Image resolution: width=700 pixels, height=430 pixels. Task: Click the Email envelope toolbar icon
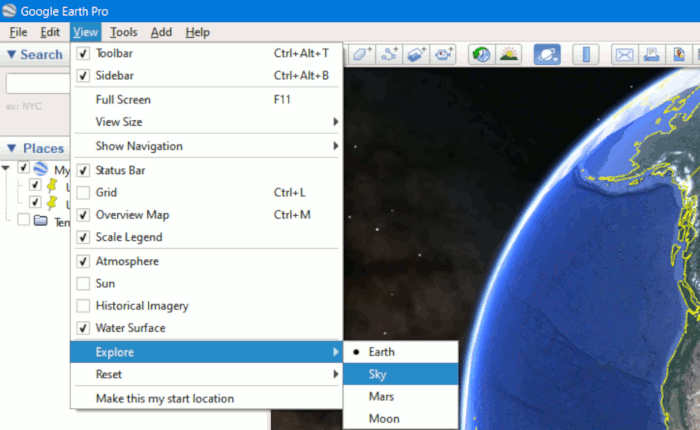click(624, 54)
